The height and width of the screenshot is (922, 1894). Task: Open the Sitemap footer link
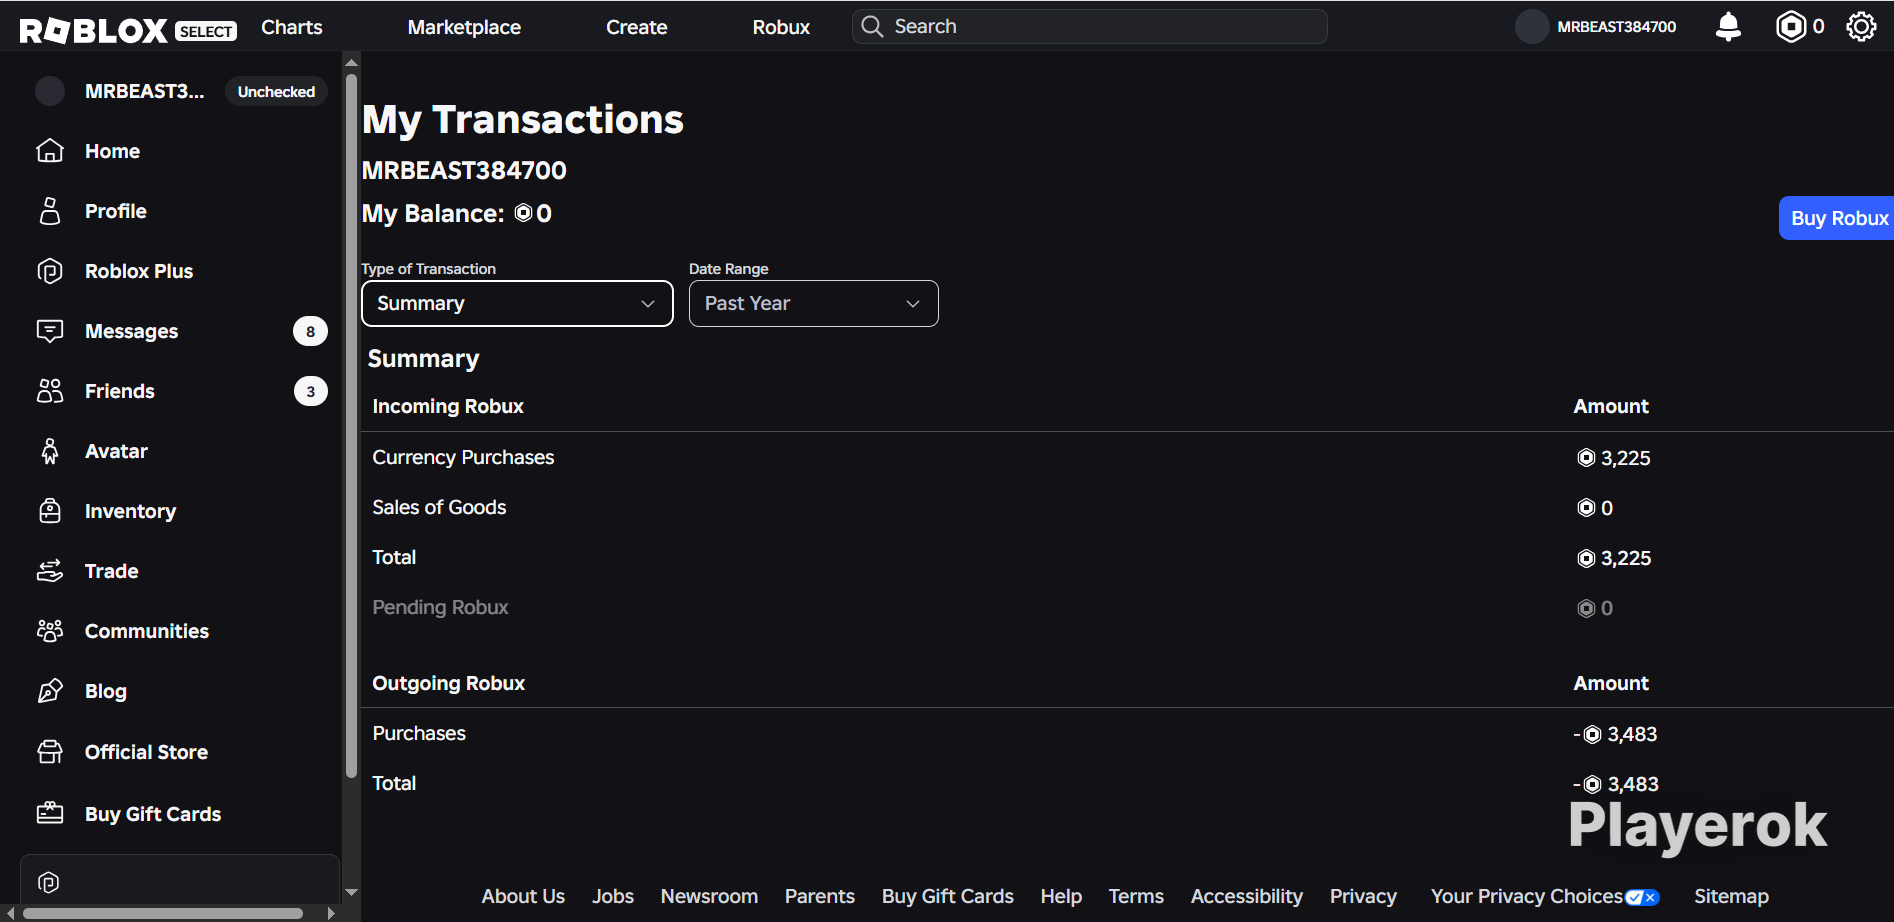(1731, 896)
